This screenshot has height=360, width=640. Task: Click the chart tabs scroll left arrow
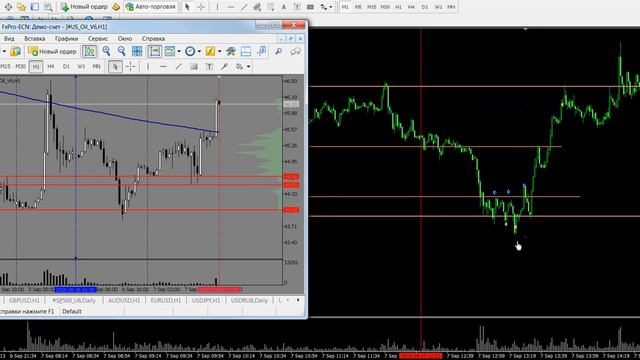pyautogui.click(x=288, y=300)
